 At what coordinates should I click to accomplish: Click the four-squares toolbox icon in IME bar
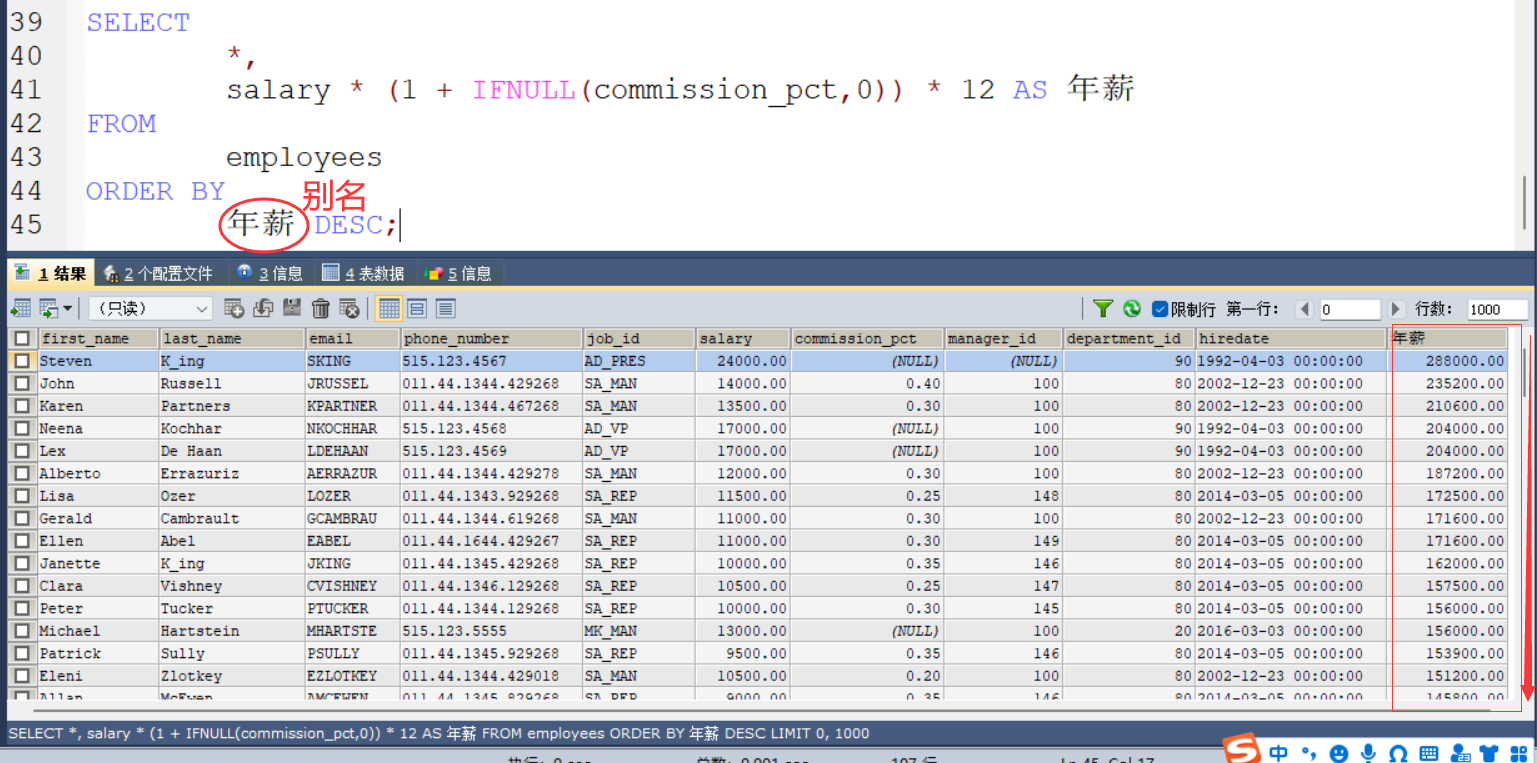coord(1520,753)
